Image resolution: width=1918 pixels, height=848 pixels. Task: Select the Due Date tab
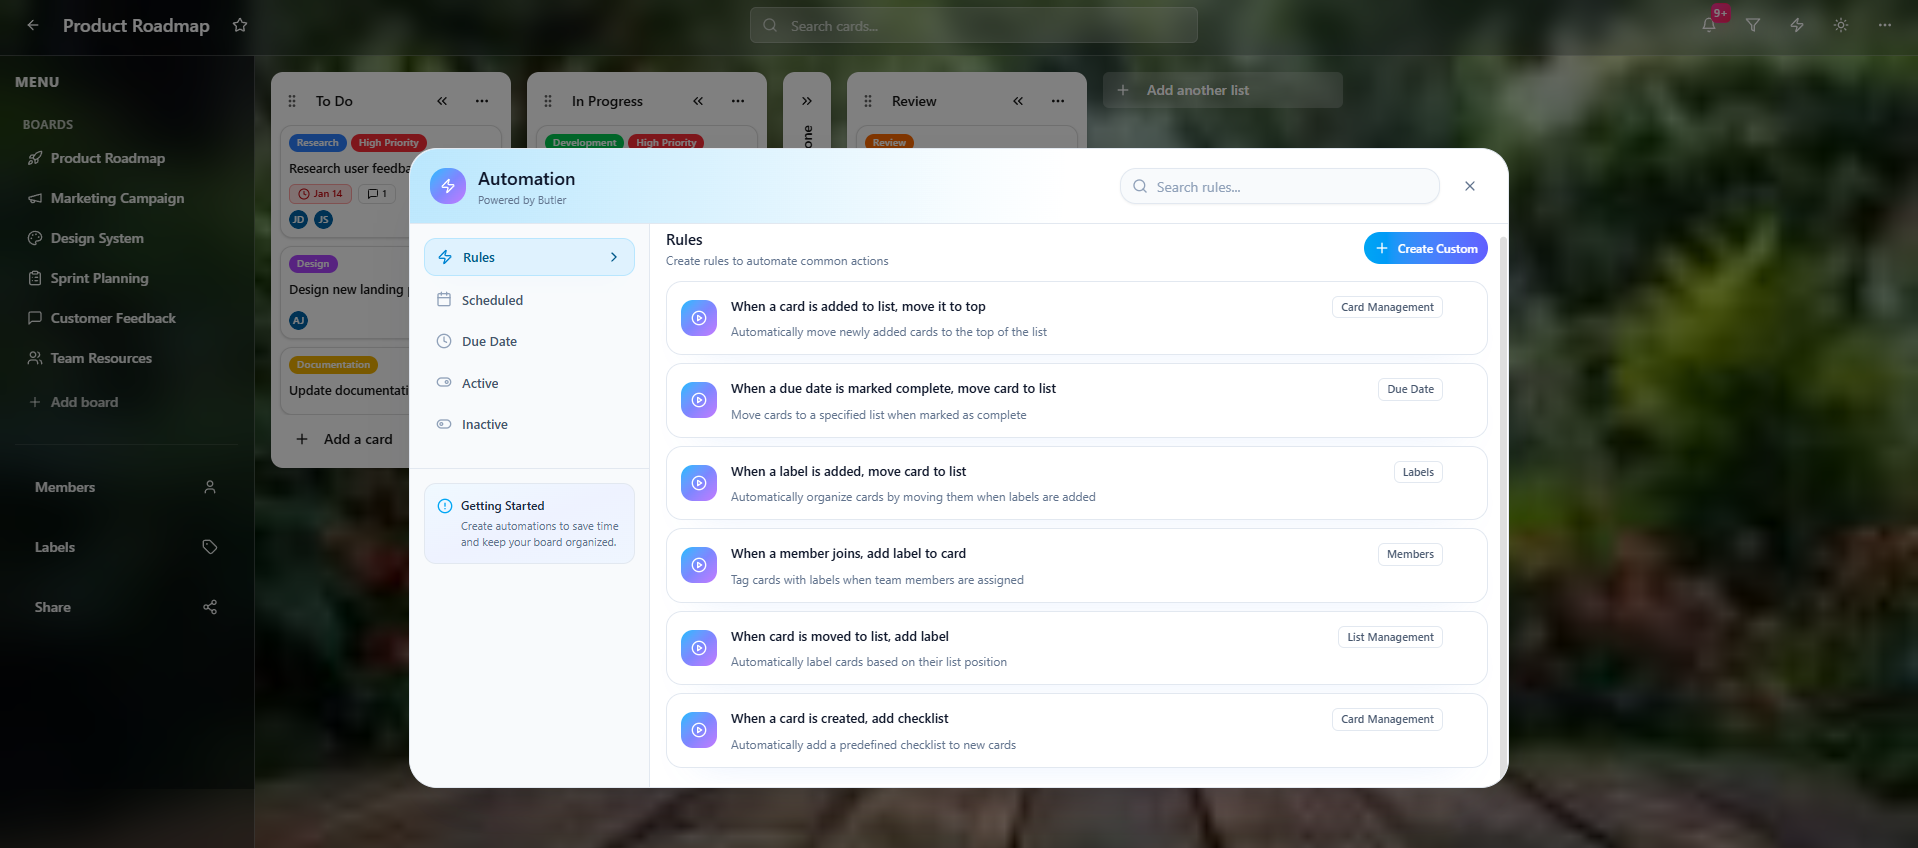tap(529, 341)
